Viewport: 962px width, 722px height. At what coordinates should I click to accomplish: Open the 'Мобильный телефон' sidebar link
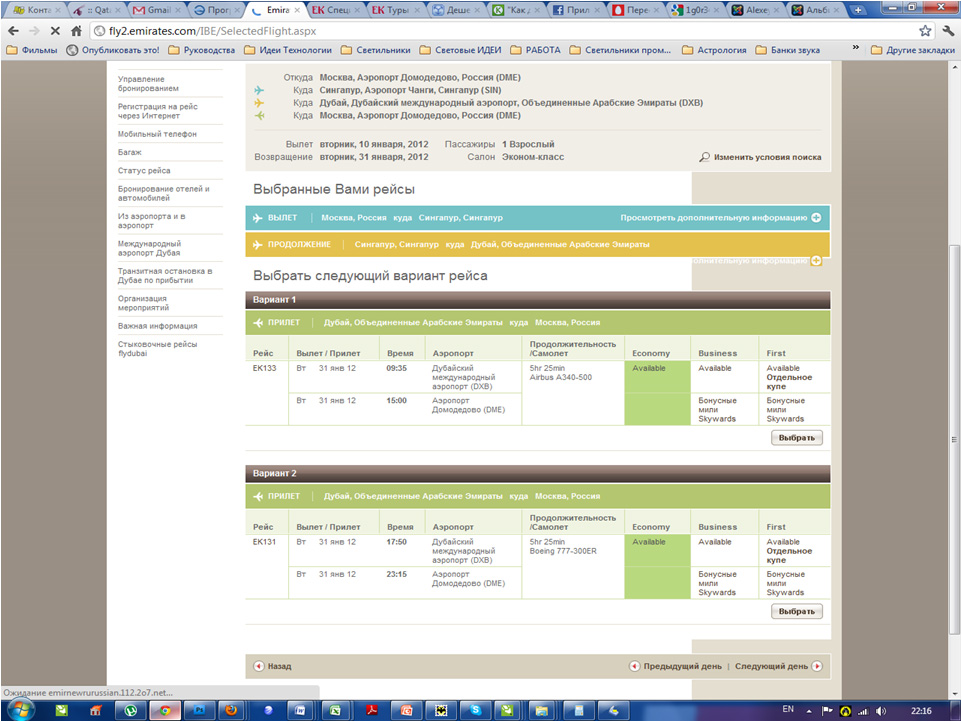[157, 134]
